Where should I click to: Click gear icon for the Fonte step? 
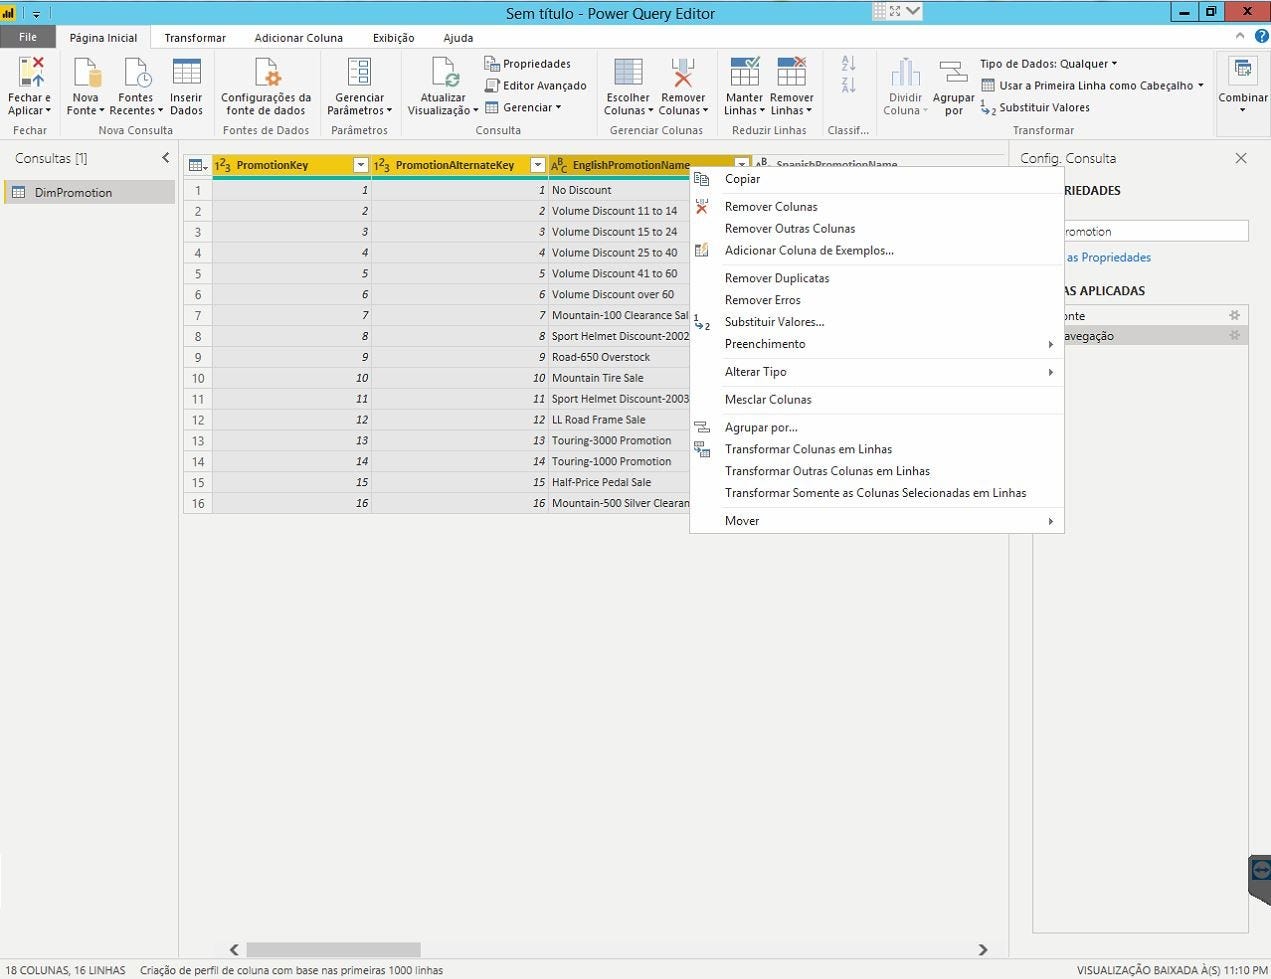(1235, 315)
